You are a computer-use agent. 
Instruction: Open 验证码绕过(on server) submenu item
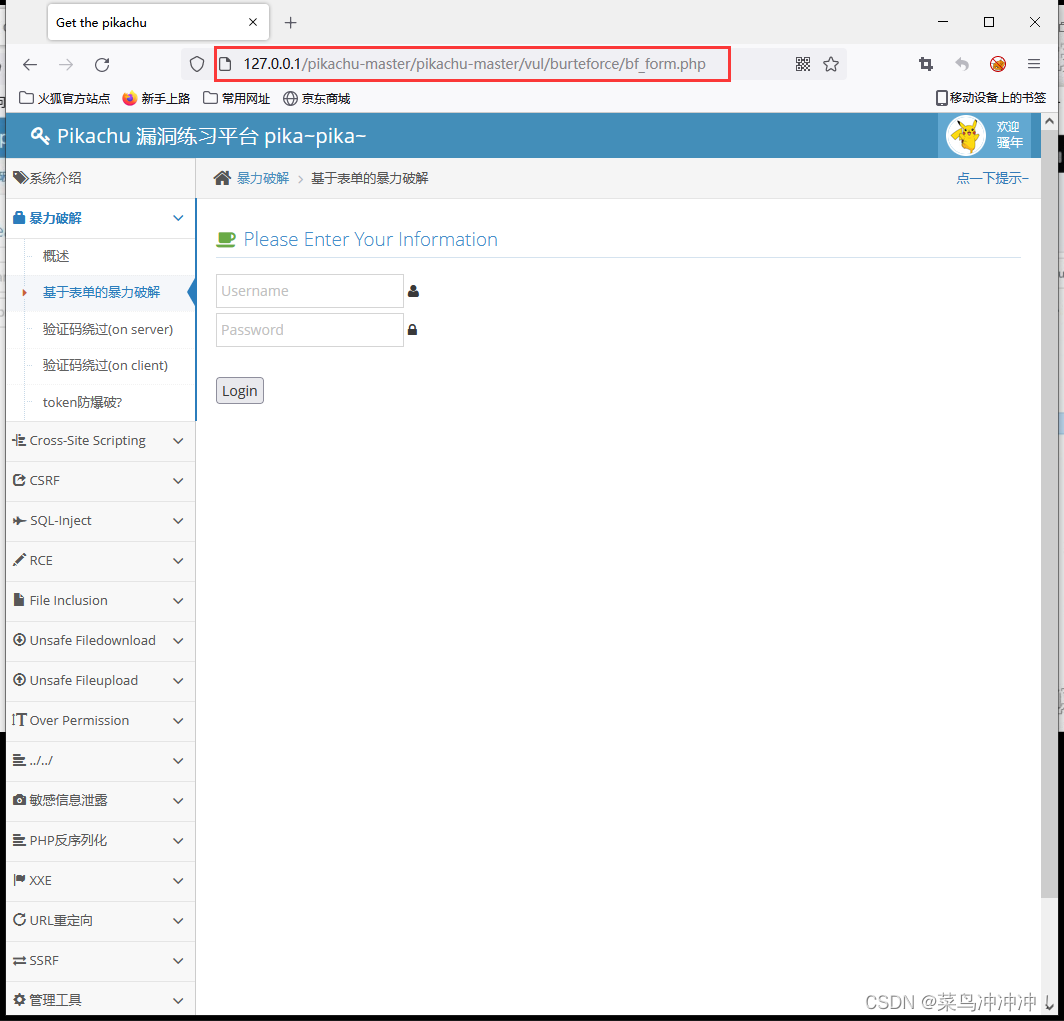click(108, 329)
